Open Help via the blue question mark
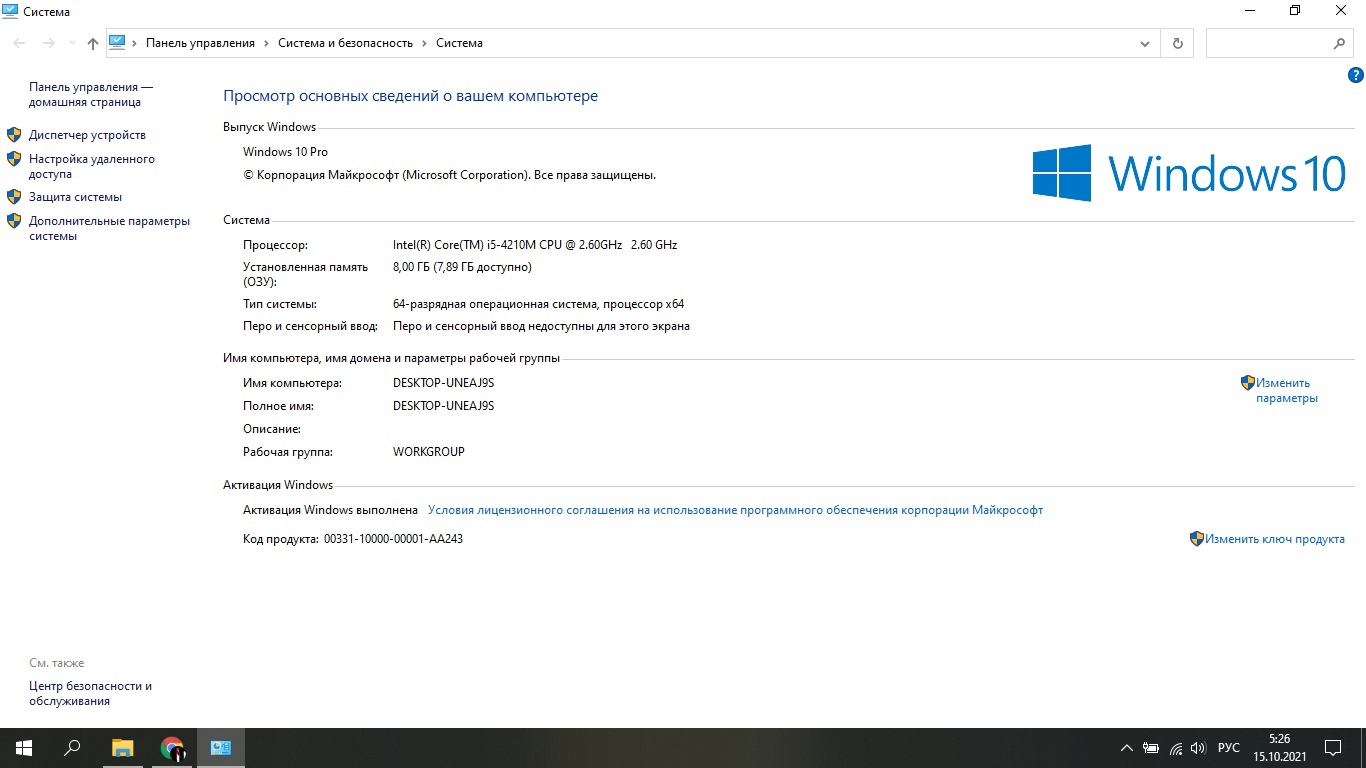The height and width of the screenshot is (768, 1366). pos(1356,75)
